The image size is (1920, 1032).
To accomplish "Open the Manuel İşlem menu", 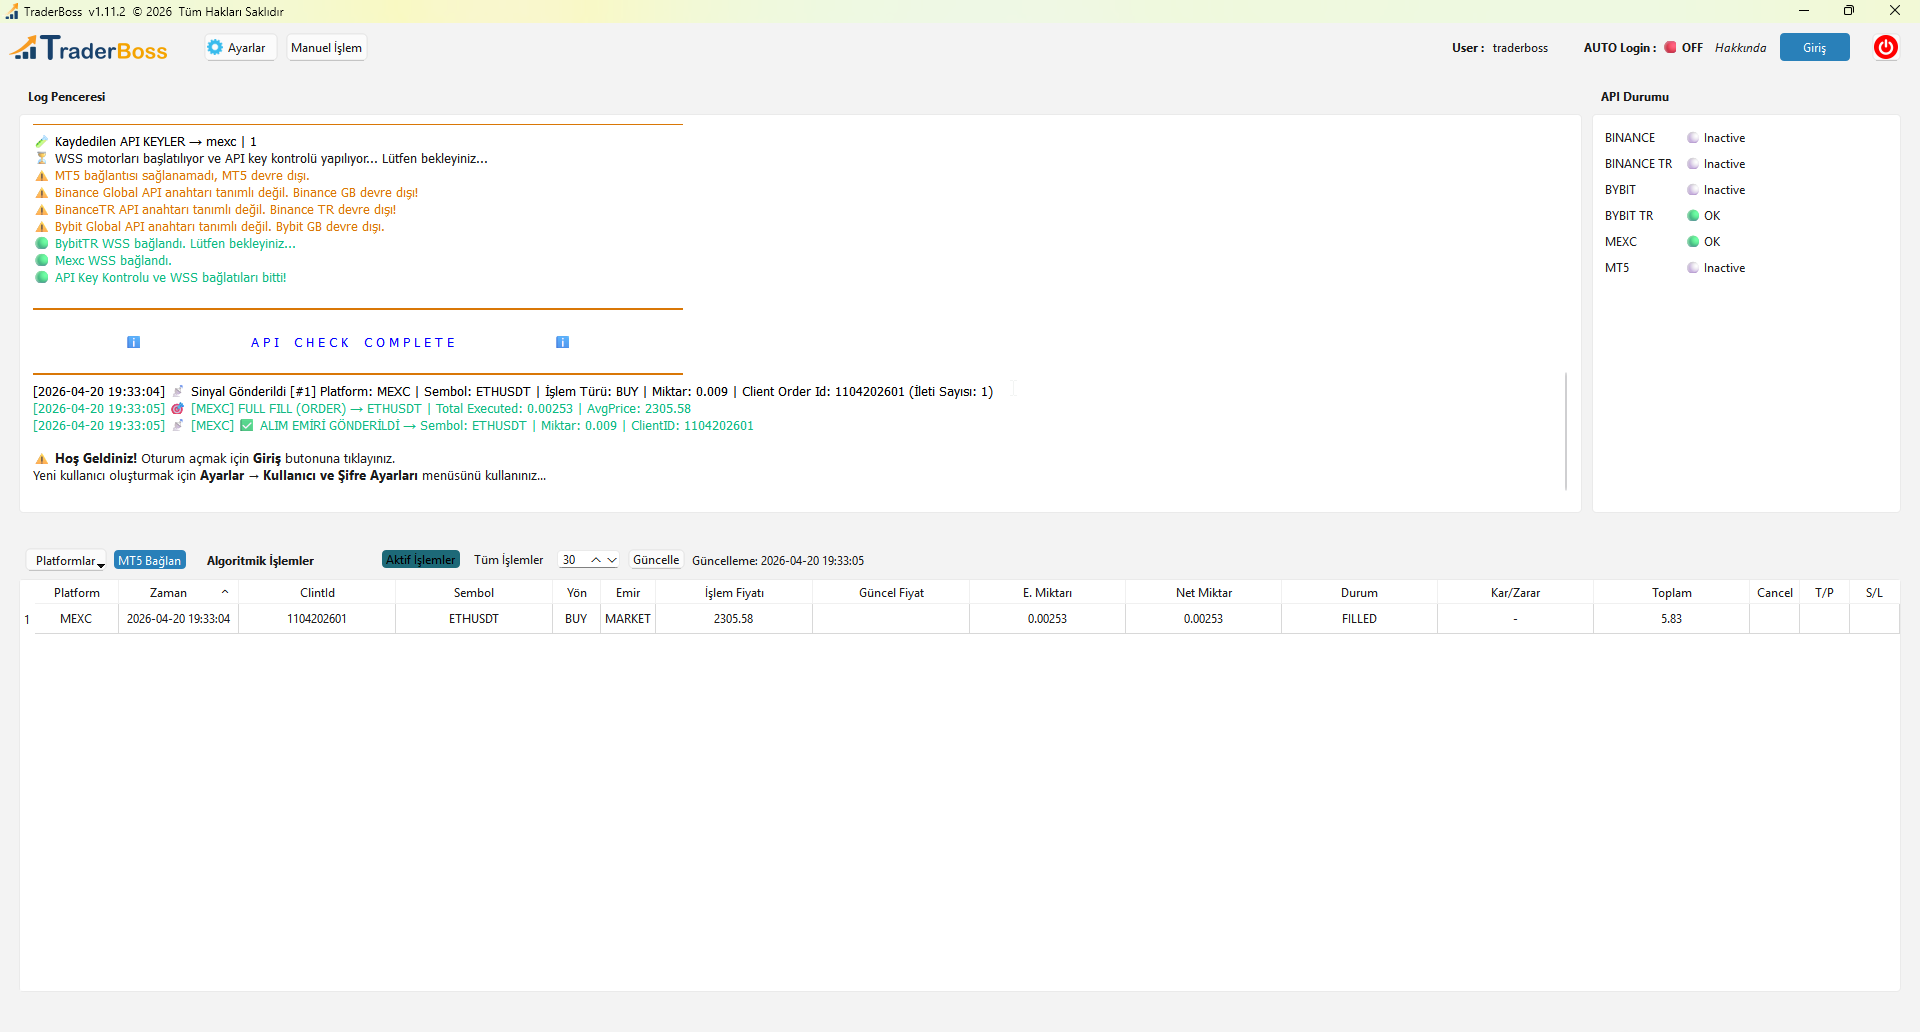I will 326,48.
